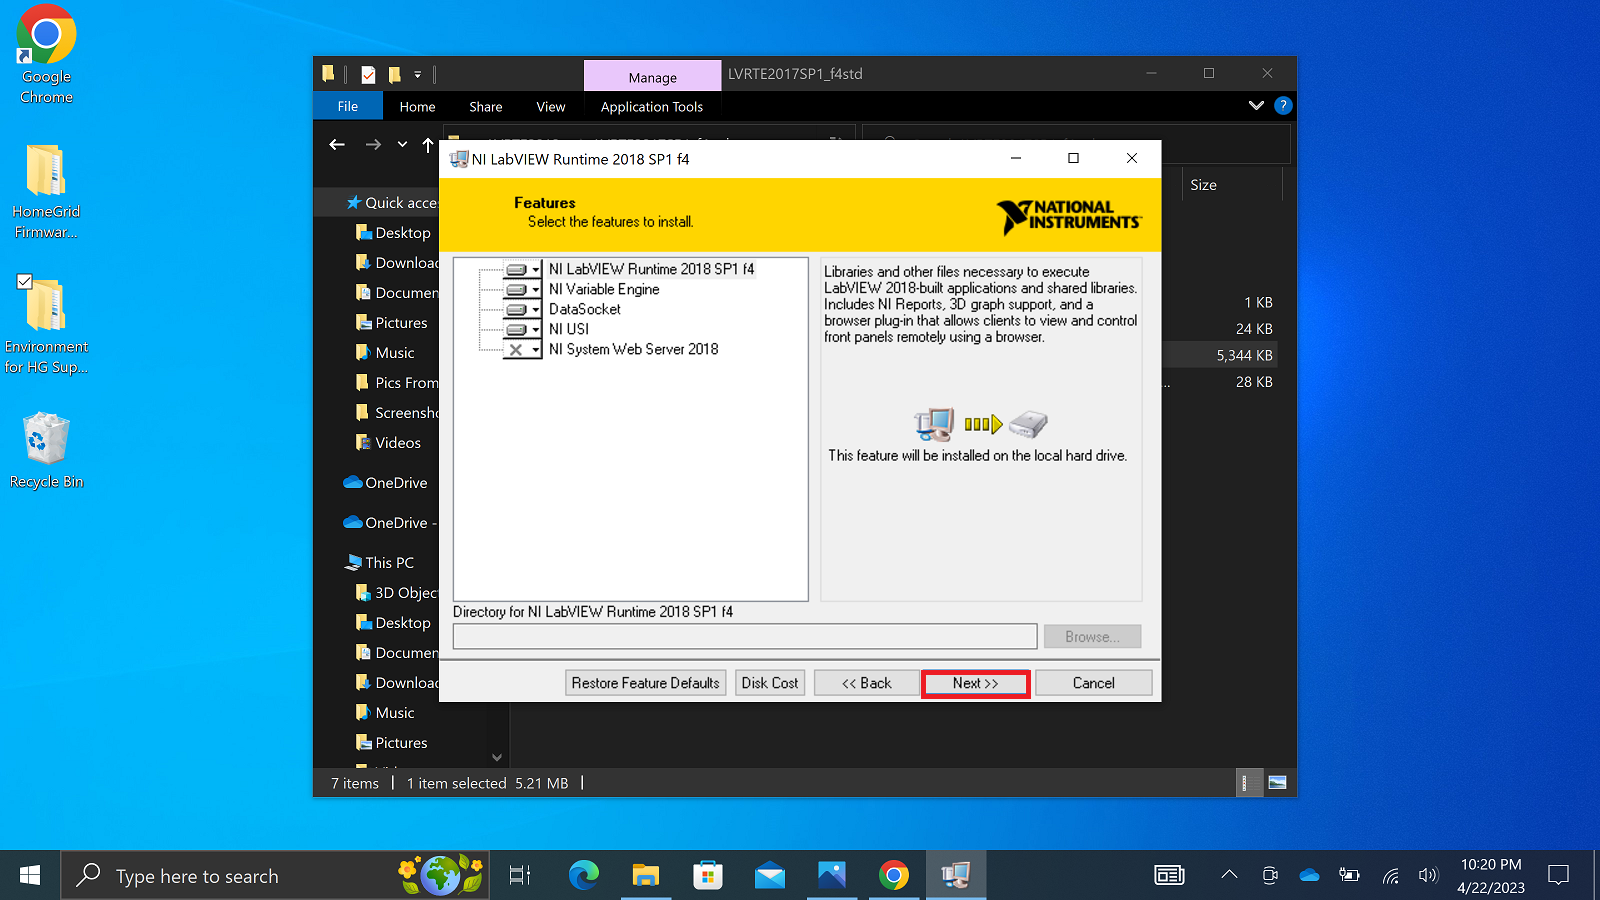Click the Manage contextual tab
1600x900 pixels.
(653, 76)
